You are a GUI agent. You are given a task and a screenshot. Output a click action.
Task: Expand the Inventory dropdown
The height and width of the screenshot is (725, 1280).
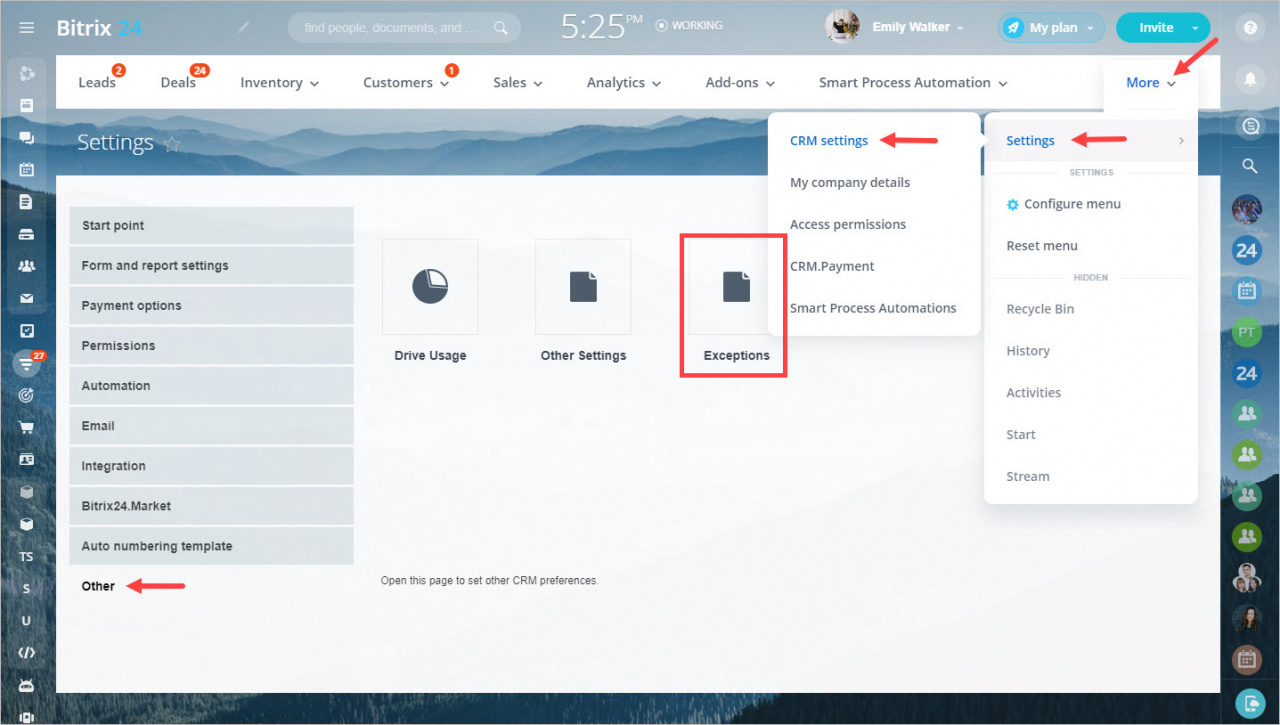pos(279,83)
